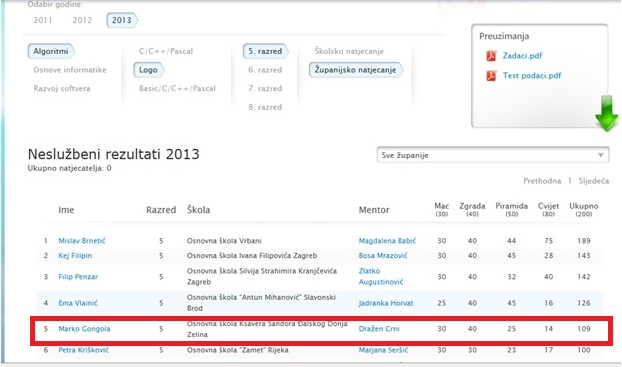This screenshot has height=367, width=622.
Task: Open the Sve županije dropdown
Action: [x=493, y=155]
